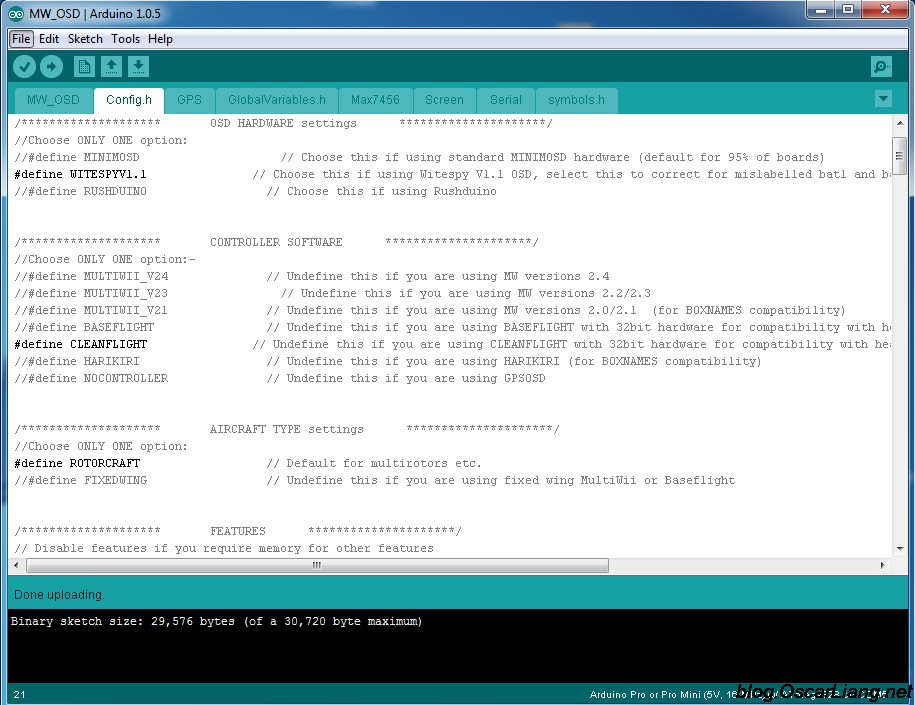Click the line '#define CLEANFLIGHT'
The width and height of the screenshot is (915, 705).
(x=81, y=344)
